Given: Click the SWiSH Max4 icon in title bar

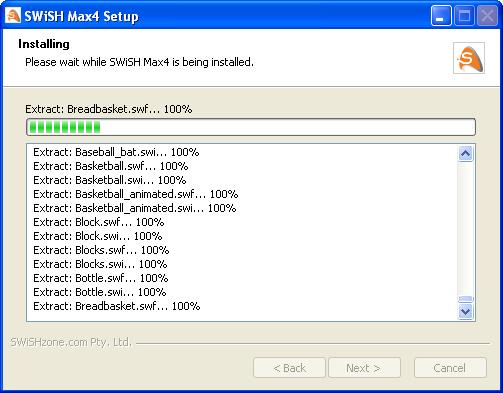Looking at the screenshot, I should (13, 15).
